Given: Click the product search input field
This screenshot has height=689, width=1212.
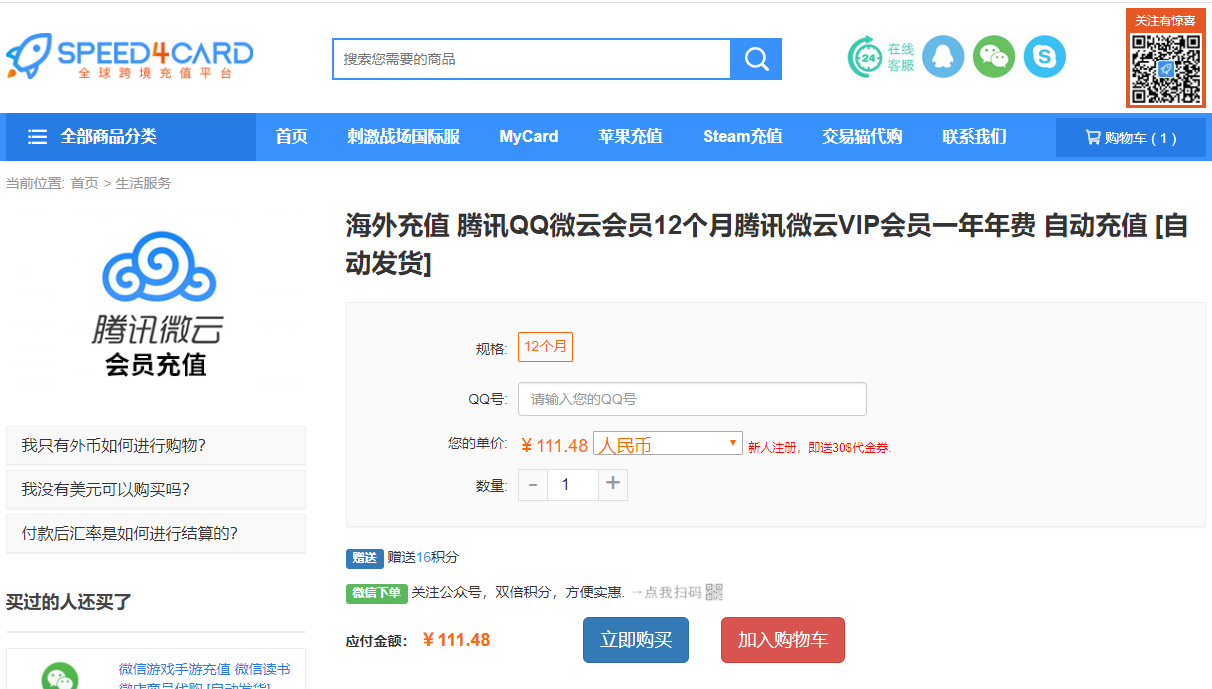Looking at the screenshot, I should tap(532, 59).
